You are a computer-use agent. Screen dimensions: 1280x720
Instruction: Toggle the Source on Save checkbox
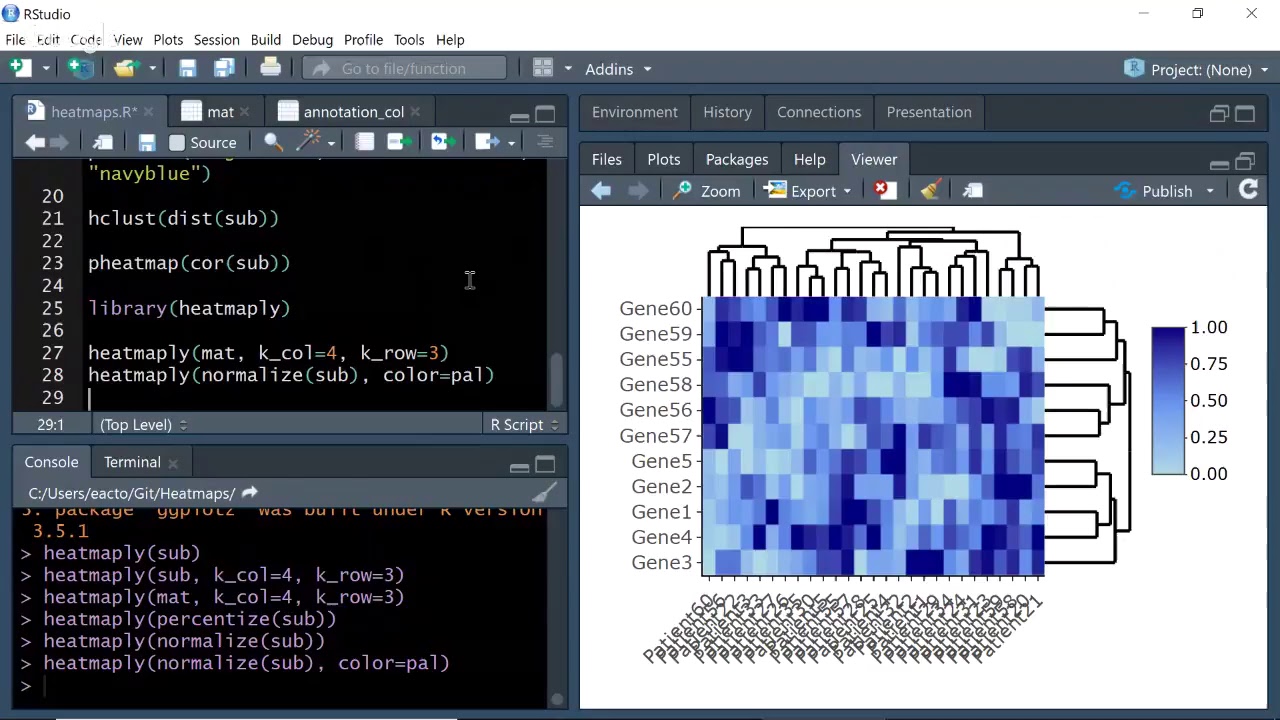point(177,143)
